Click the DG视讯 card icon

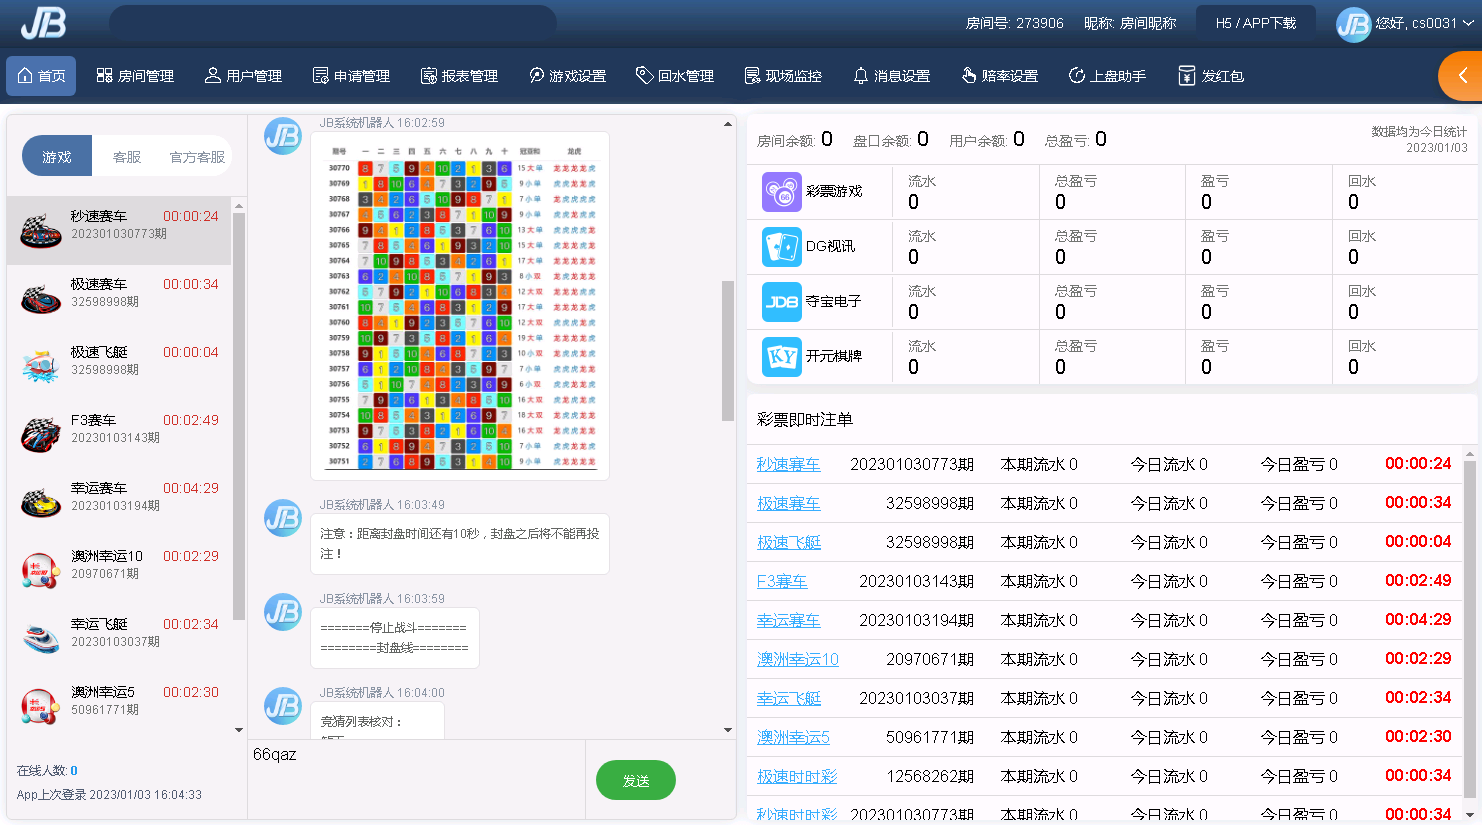(781, 247)
